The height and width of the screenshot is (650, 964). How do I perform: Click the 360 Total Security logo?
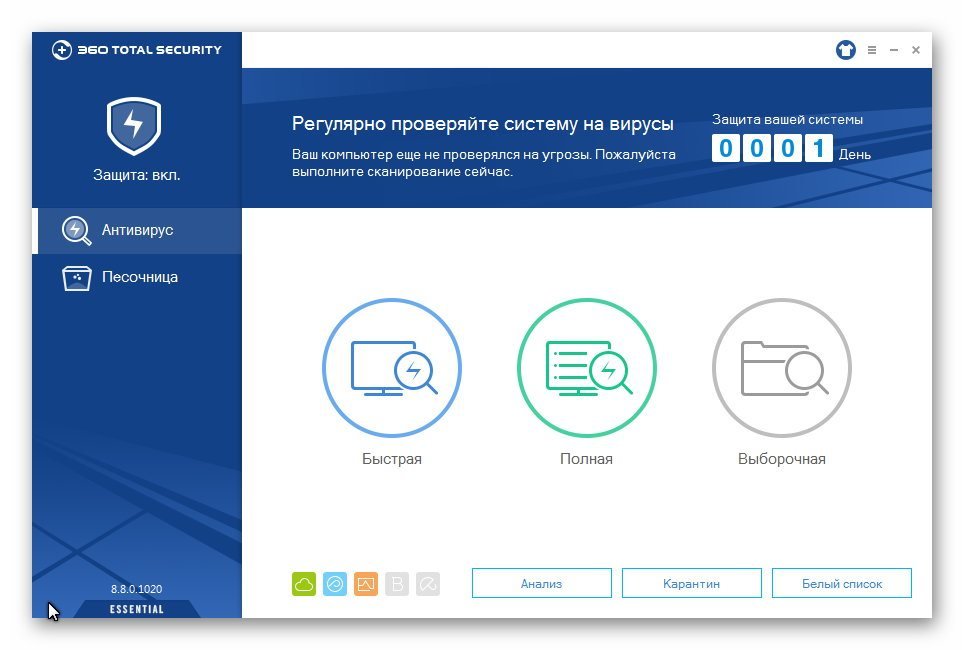click(x=136, y=50)
